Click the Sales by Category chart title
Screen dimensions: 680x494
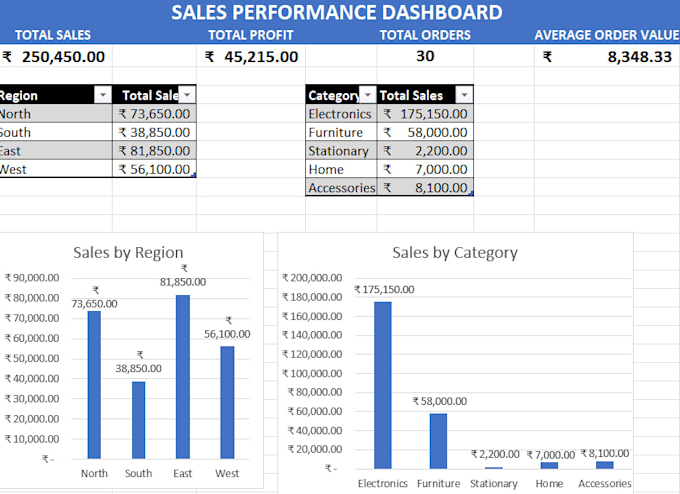(455, 252)
